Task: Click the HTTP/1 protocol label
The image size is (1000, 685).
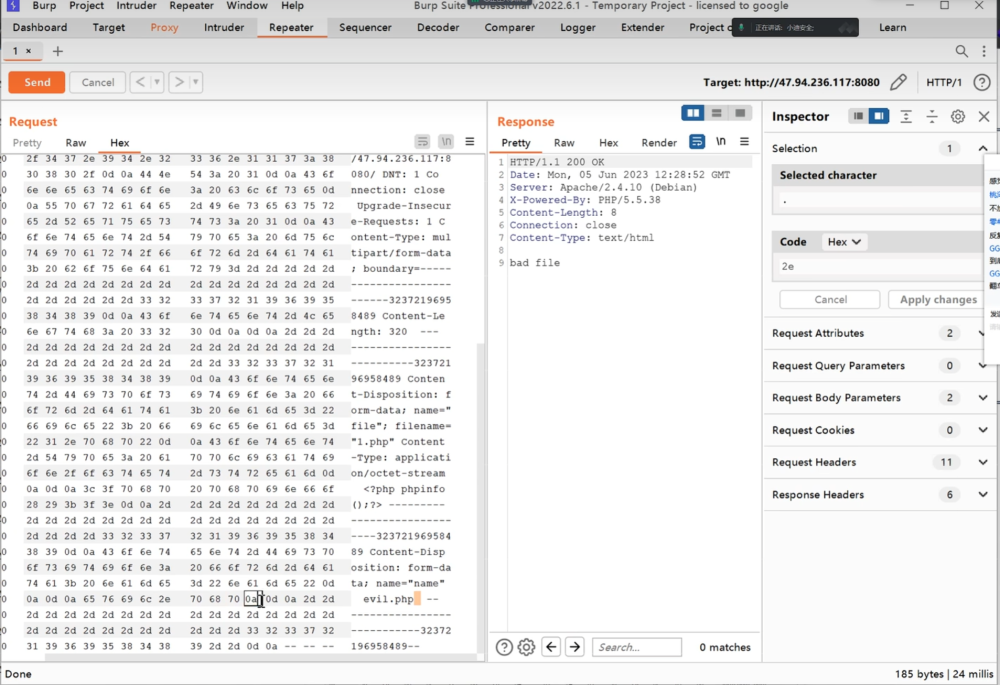Action: tap(944, 82)
